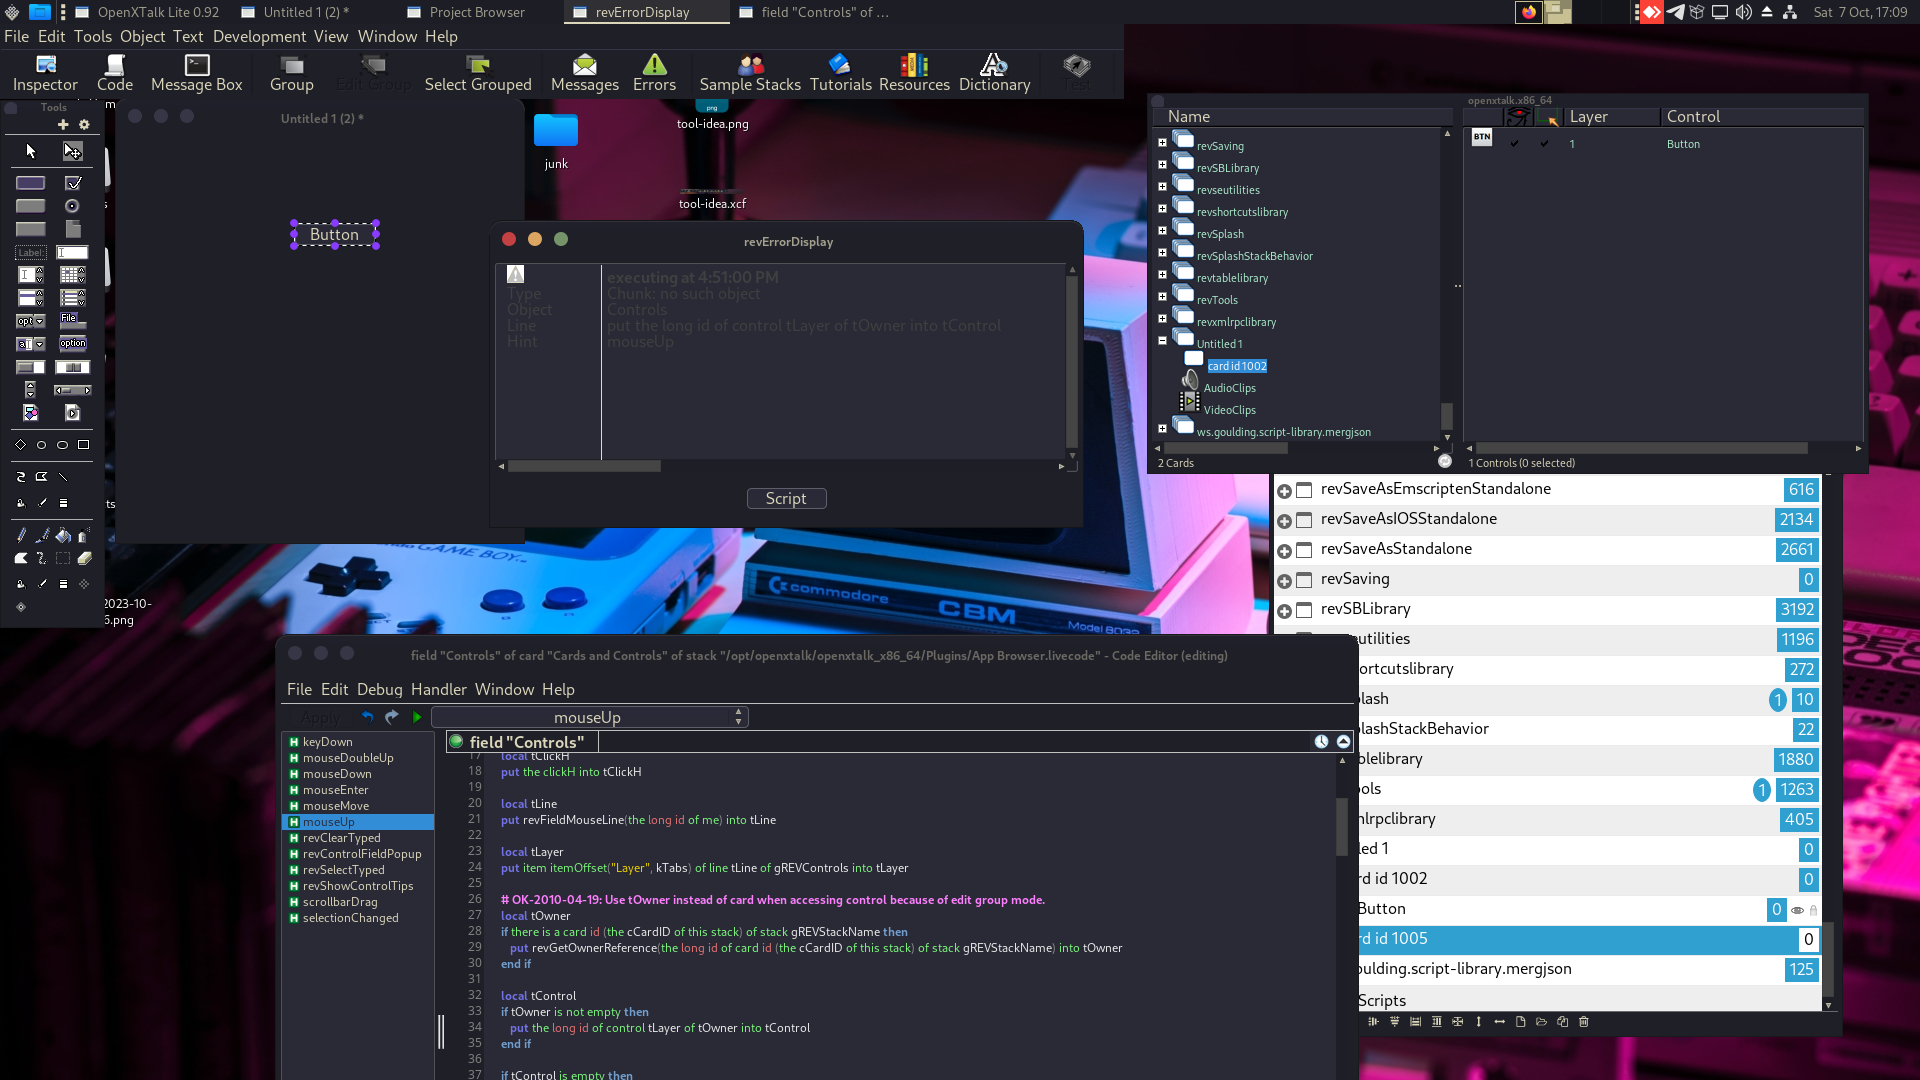The width and height of the screenshot is (1920, 1080).
Task: Open the Debug menu in Code Editor
Action: pyautogui.click(x=379, y=689)
